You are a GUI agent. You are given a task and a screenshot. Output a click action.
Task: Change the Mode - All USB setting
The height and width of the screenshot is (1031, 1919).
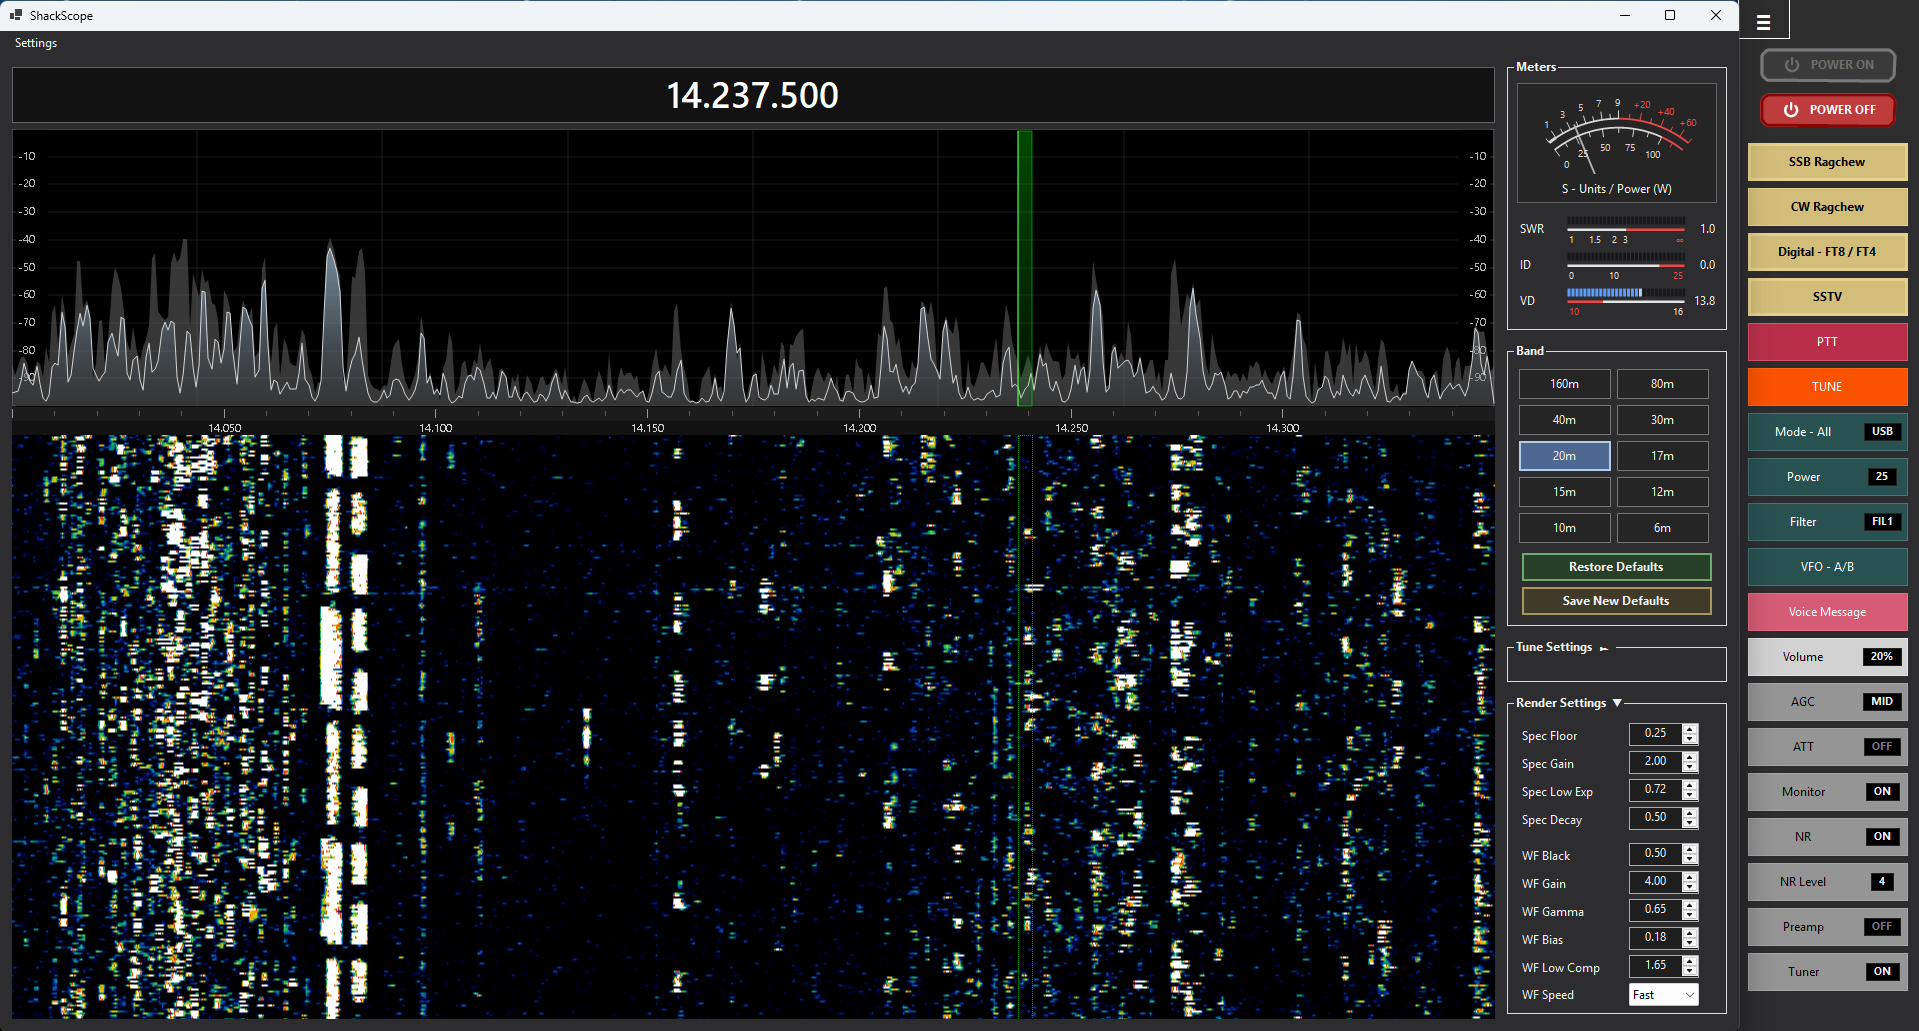pyautogui.click(x=1827, y=432)
